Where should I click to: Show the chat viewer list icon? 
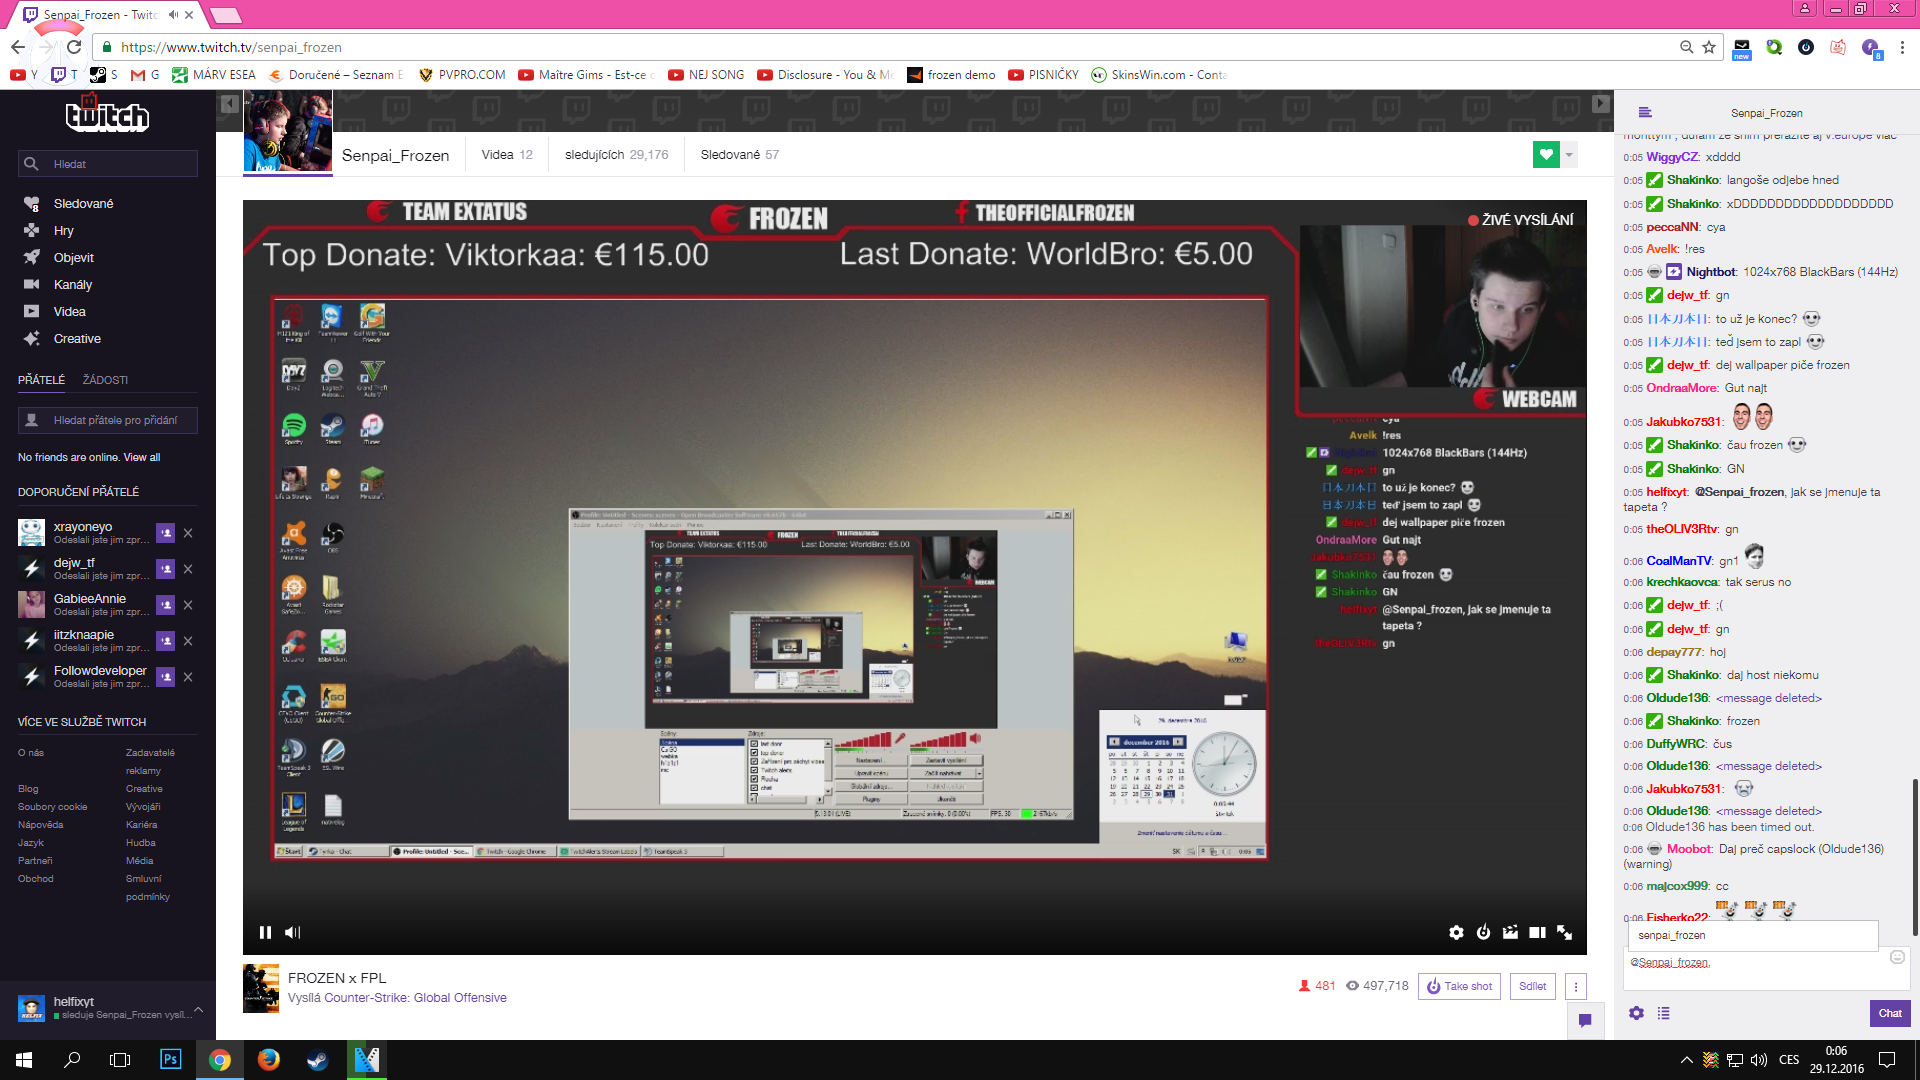1663,1013
